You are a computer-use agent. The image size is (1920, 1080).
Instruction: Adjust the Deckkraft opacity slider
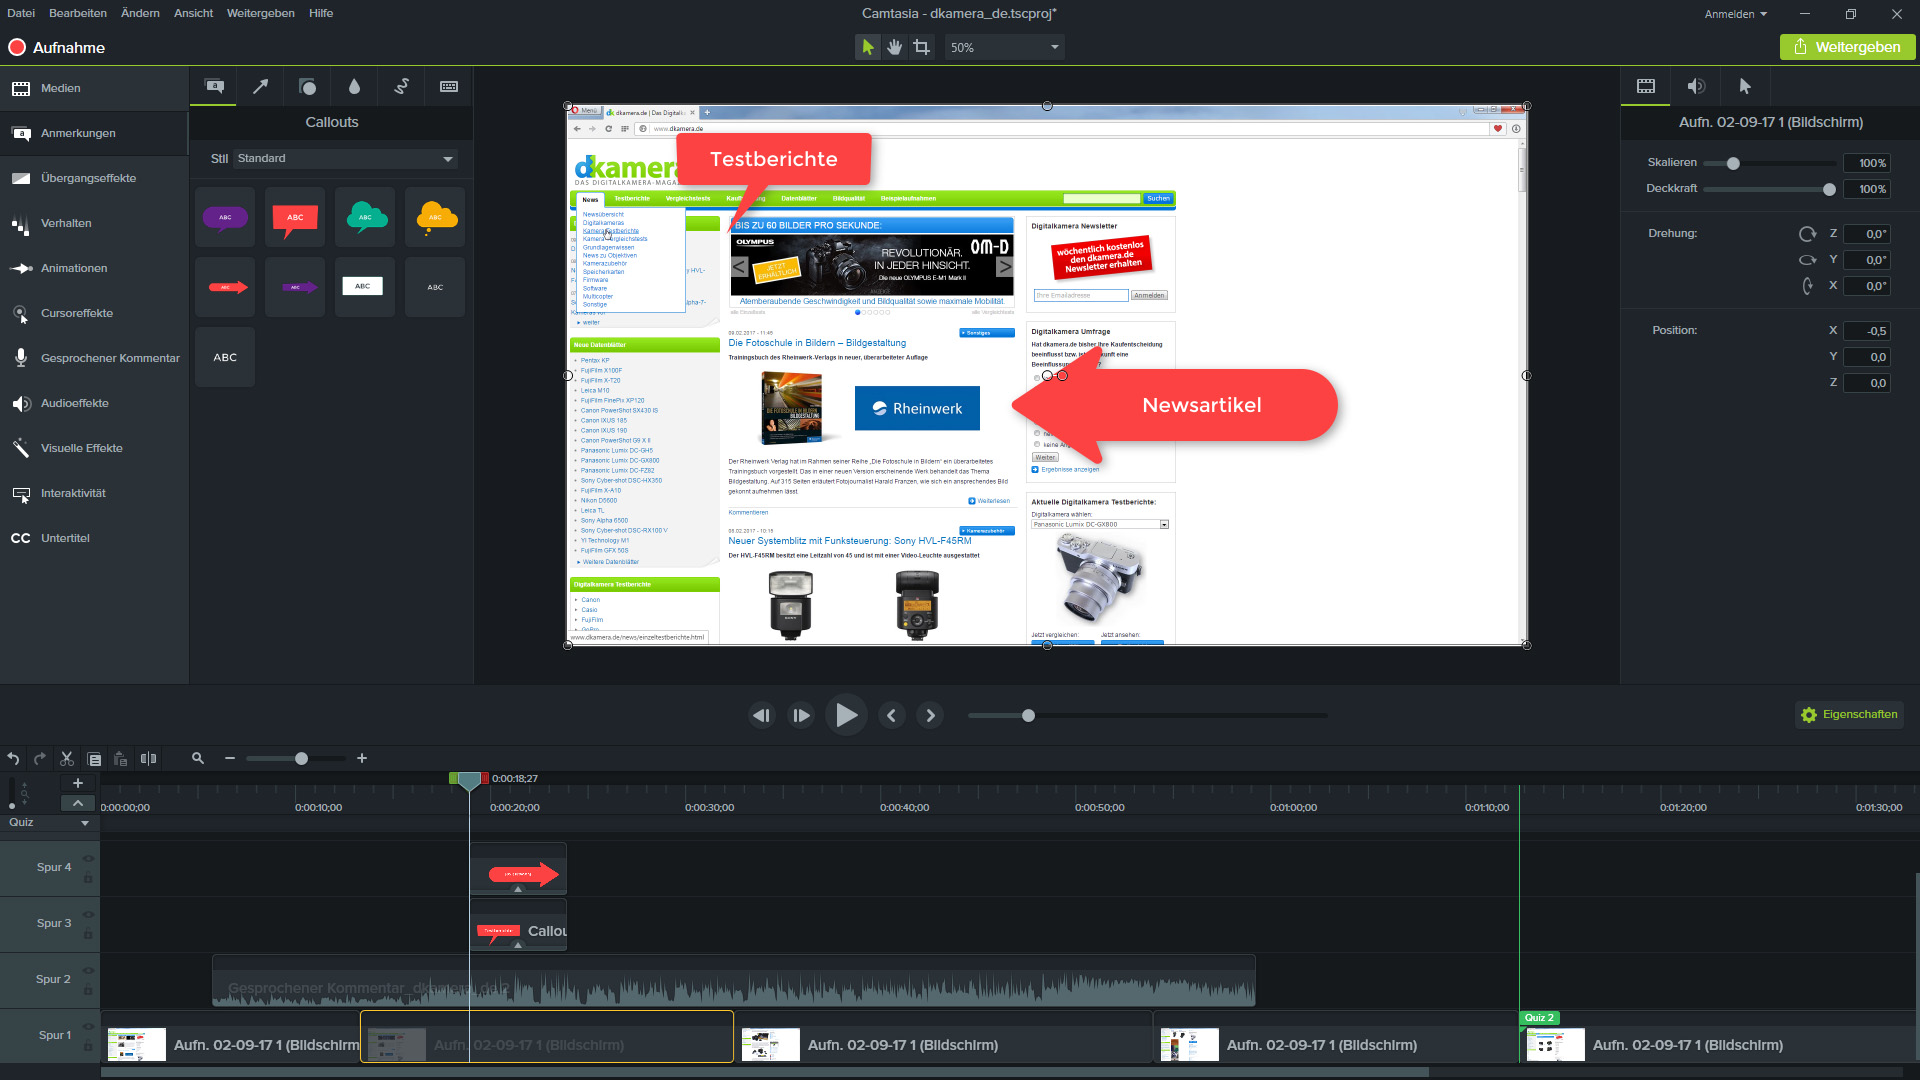tap(1829, 189)
